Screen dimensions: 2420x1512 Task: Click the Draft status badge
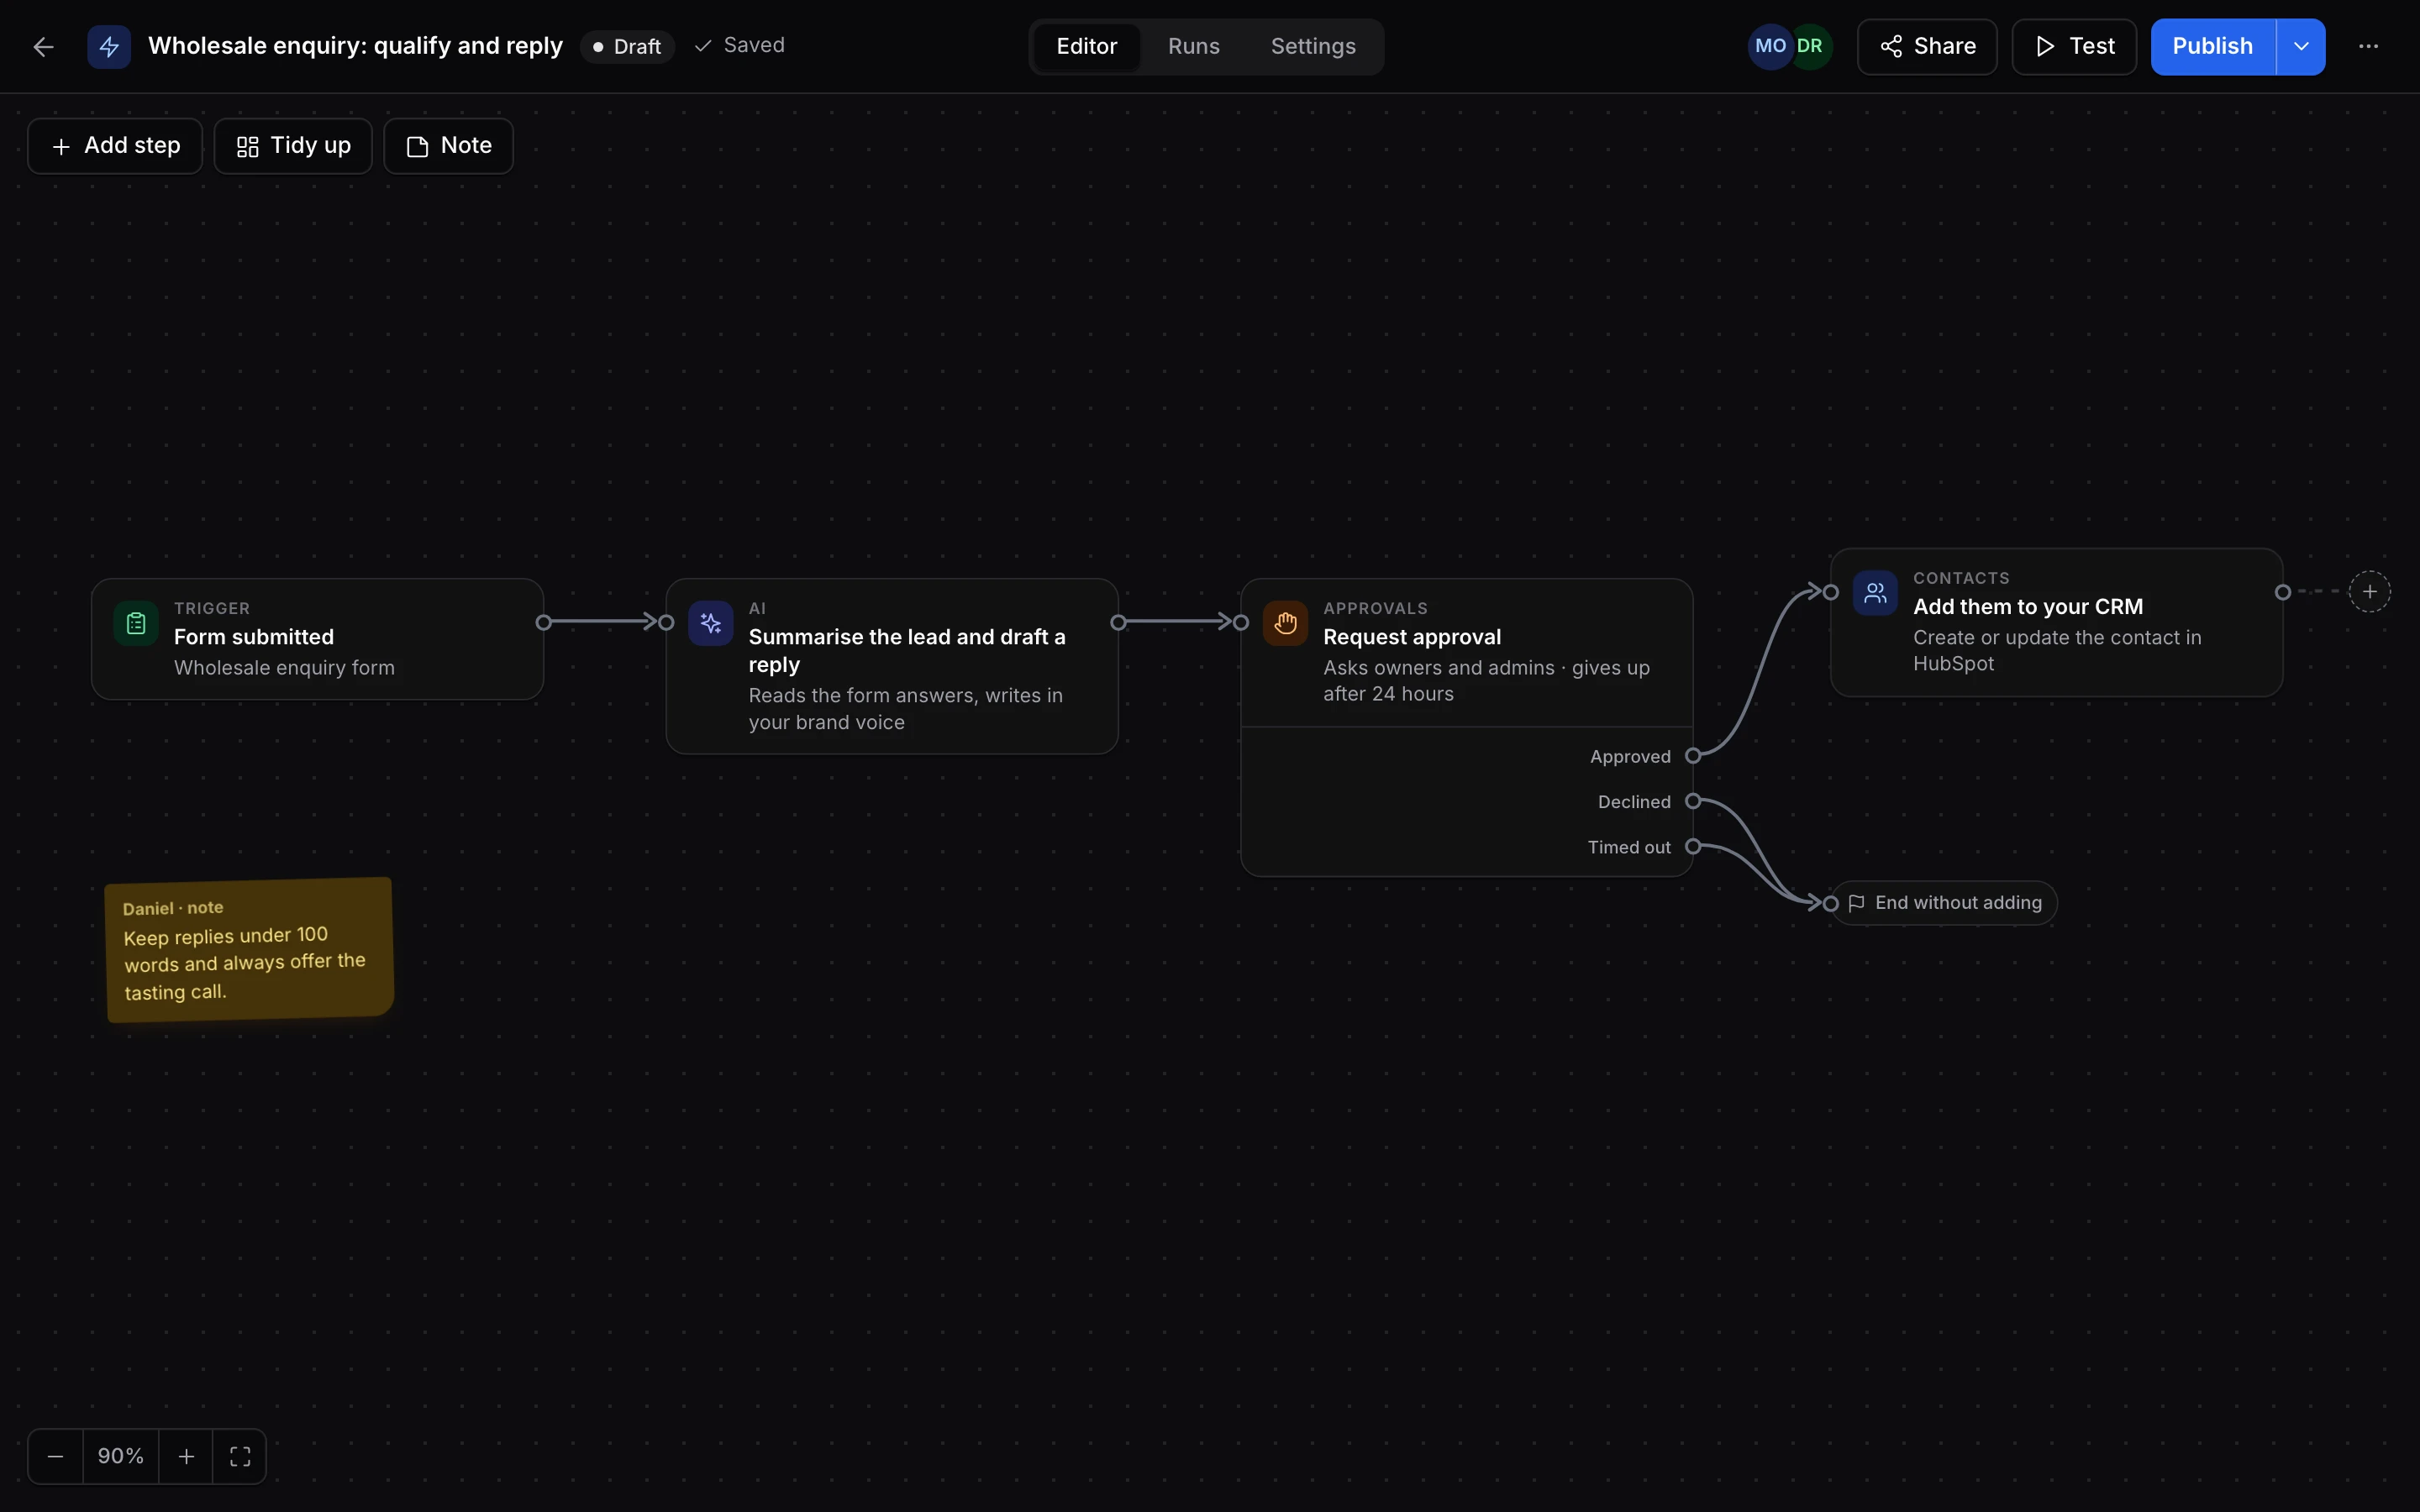627,47
